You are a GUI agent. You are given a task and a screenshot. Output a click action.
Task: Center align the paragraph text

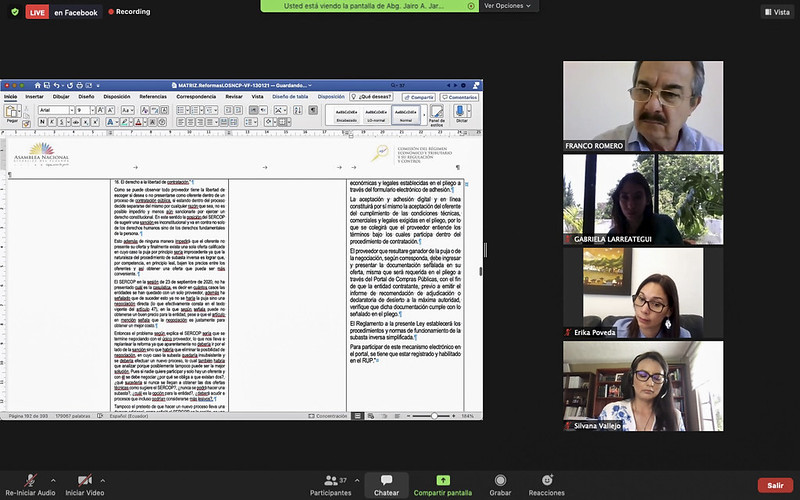[190, 122]
